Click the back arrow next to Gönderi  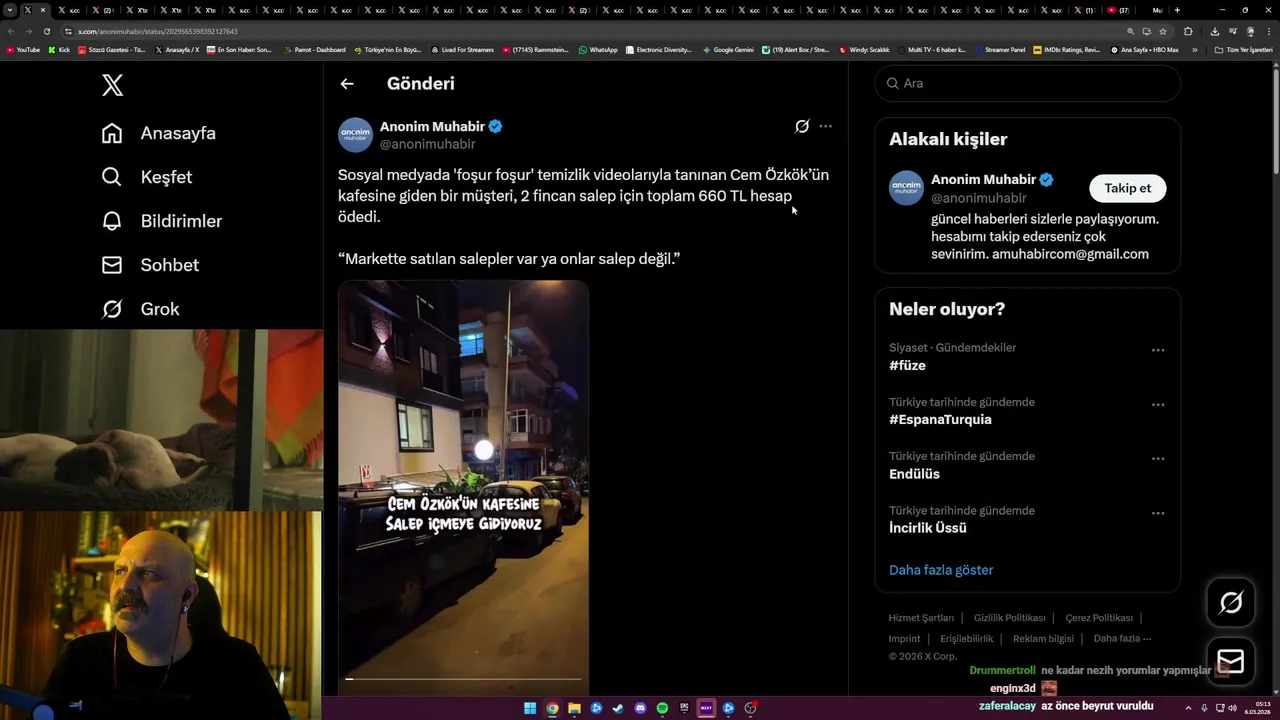click(x=347, y=84)
